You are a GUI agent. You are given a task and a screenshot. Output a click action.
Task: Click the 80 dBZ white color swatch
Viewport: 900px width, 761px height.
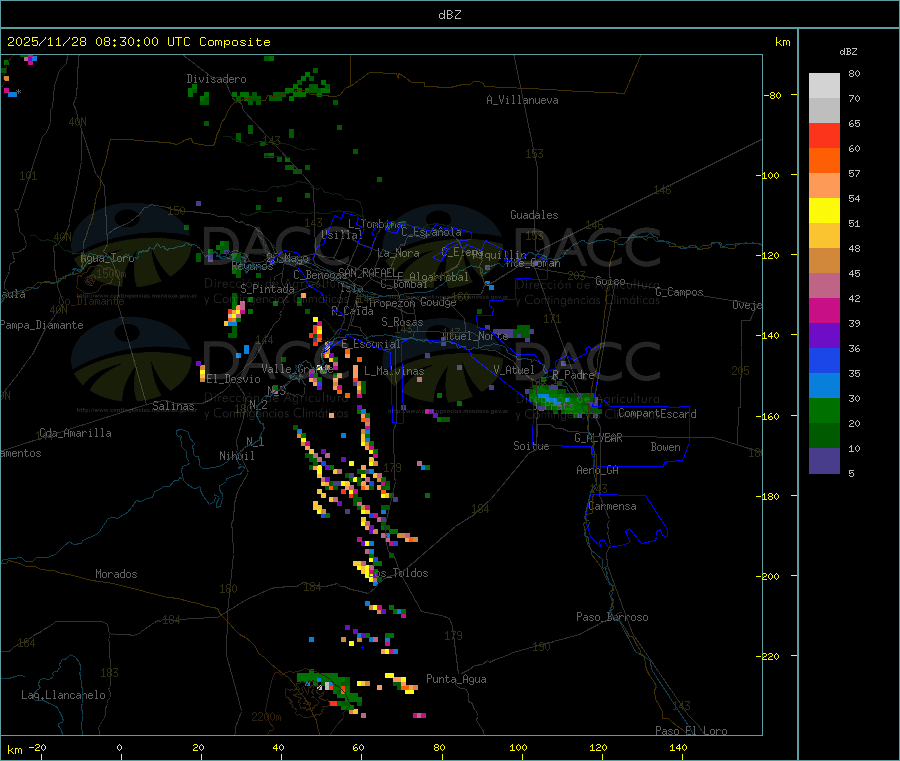pos(824,86)
